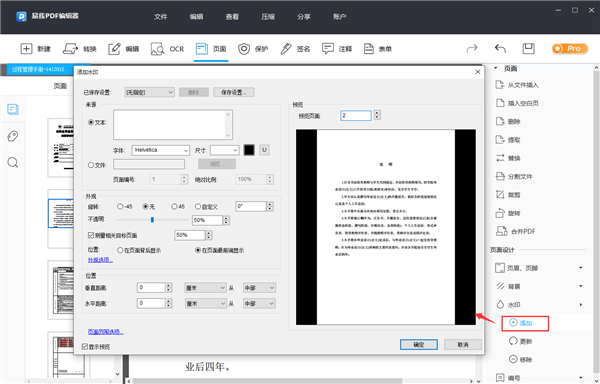
Task: Open the Edit (编辑) menu in title bar
Action: (196, 16)
